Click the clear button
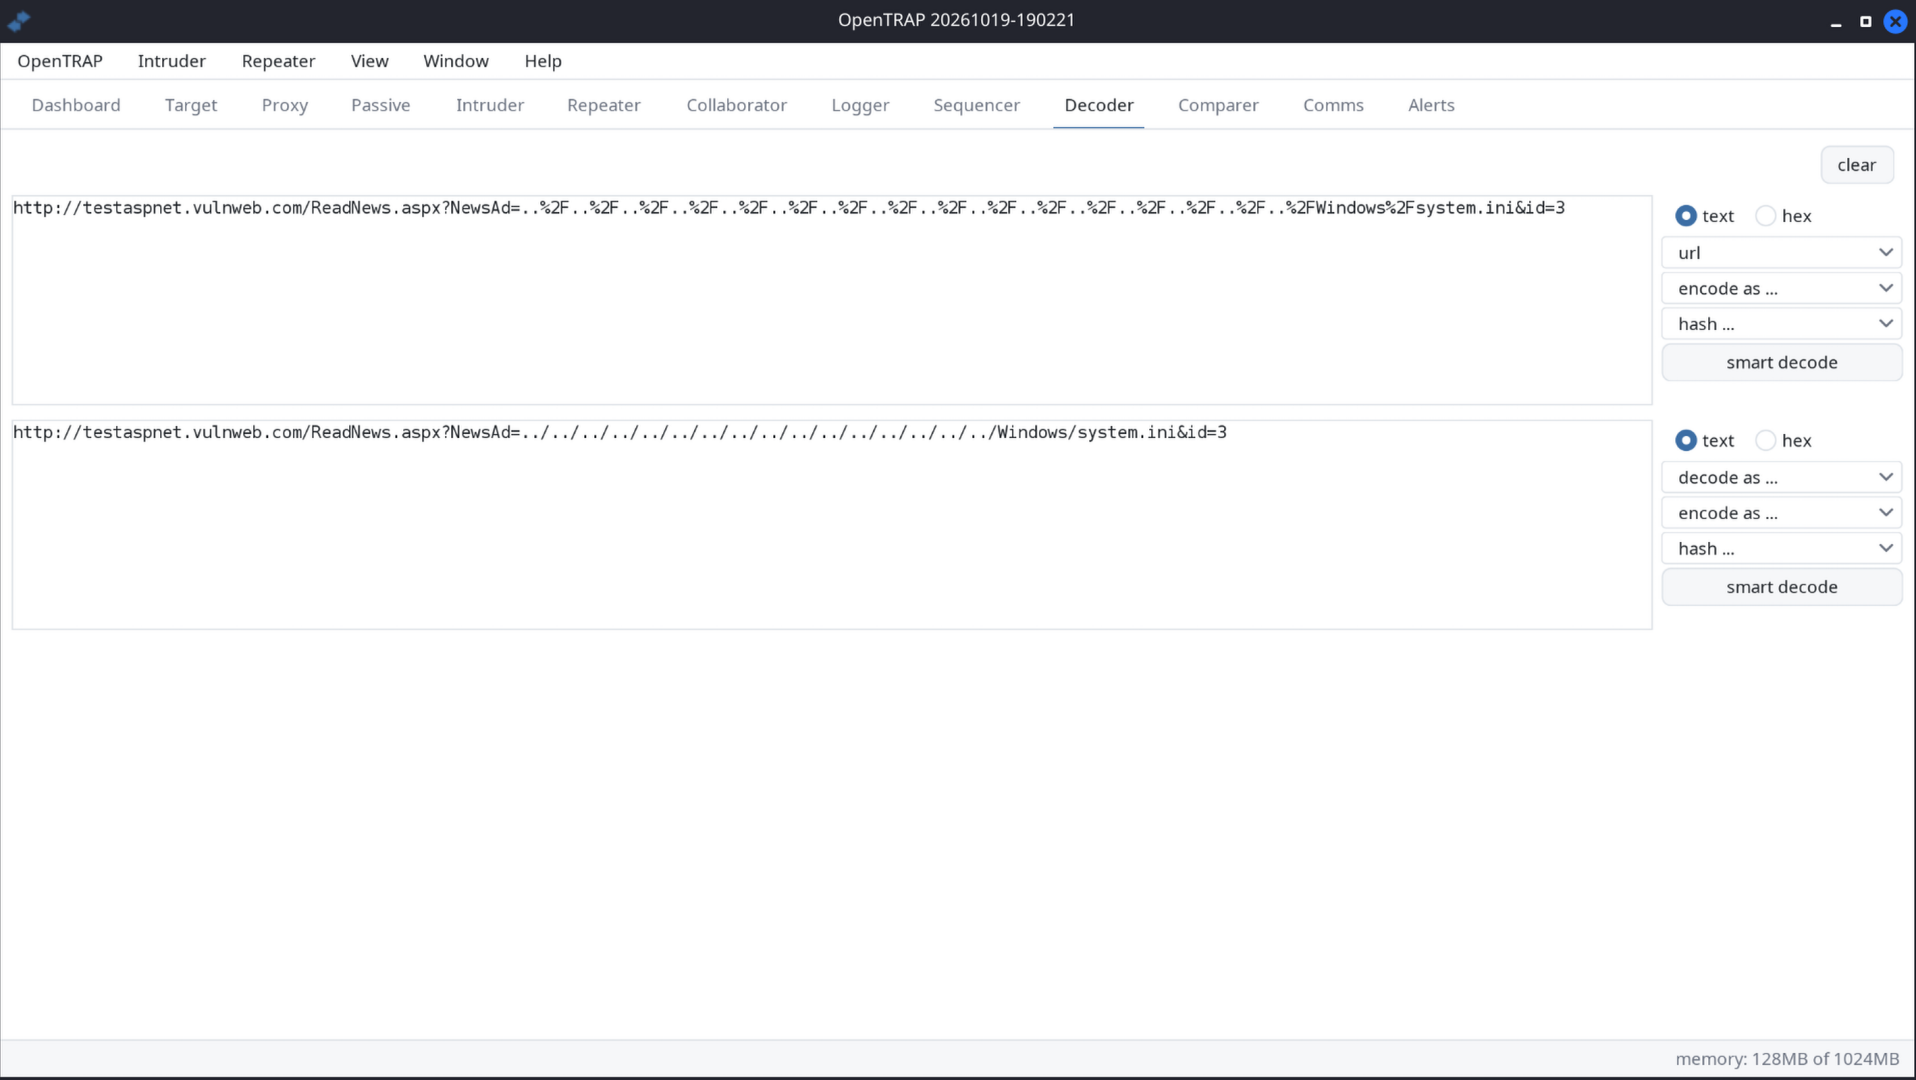The height and width of the screenshot is (1080, 1916). [x=1857, y=165]
